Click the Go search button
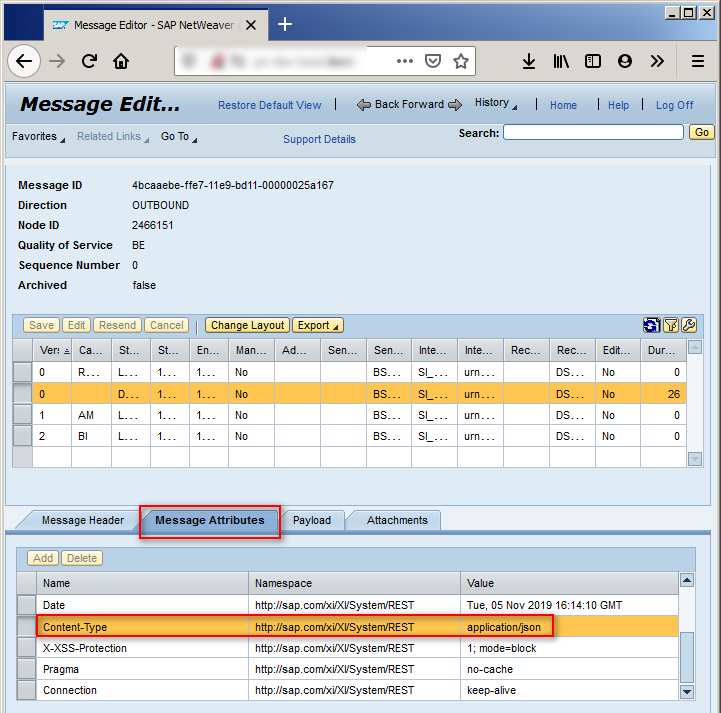The image size is (721, 713). pyautogui.click(x=702, y=132)
